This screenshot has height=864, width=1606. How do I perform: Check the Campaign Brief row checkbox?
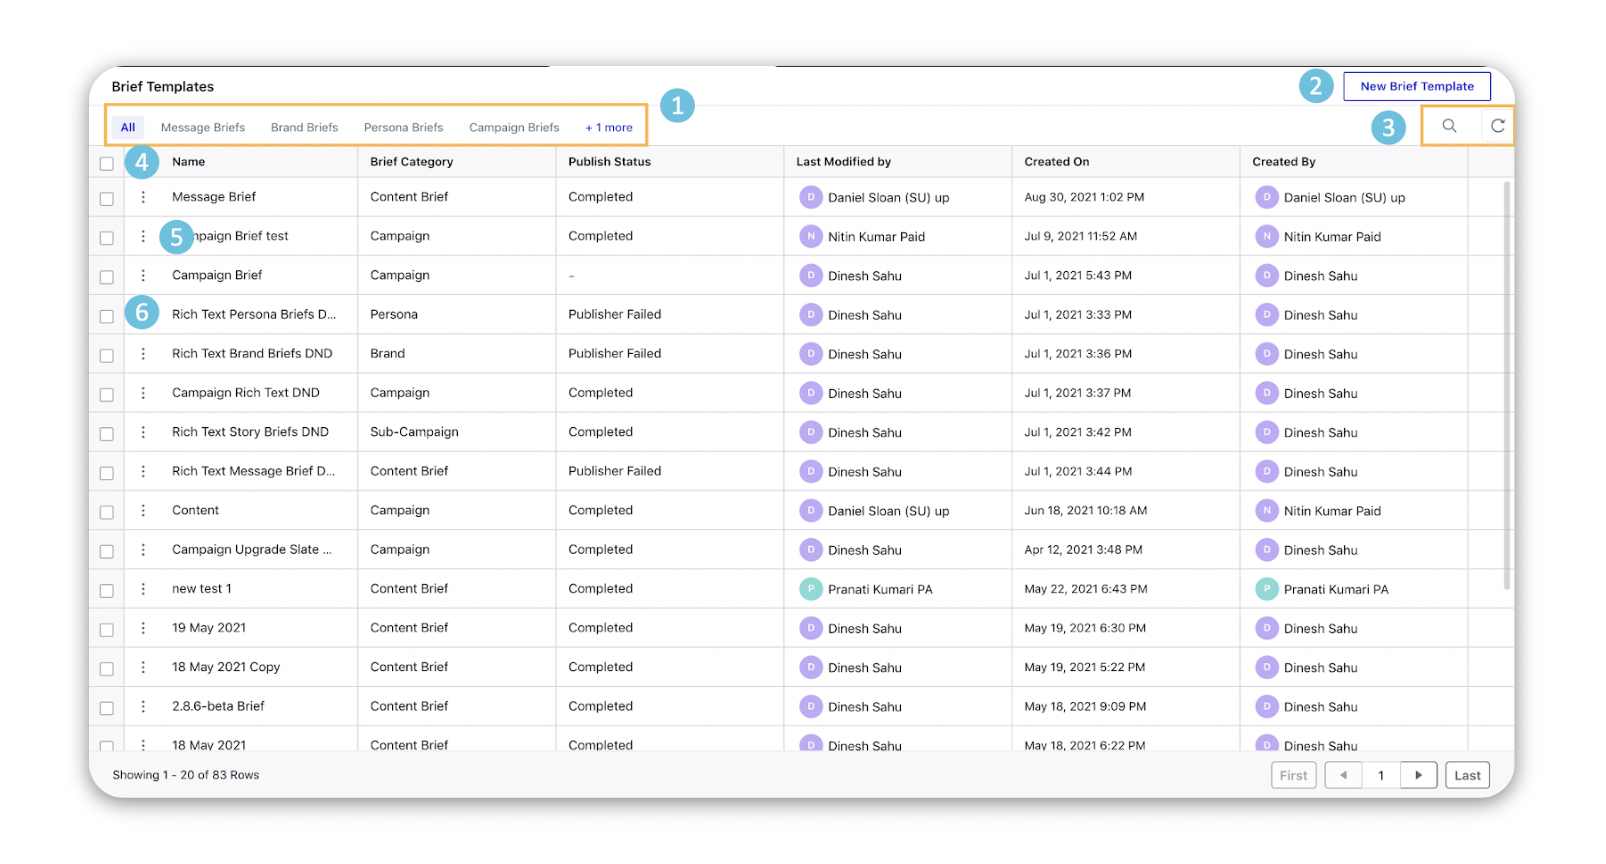click(x=107, y=277)
